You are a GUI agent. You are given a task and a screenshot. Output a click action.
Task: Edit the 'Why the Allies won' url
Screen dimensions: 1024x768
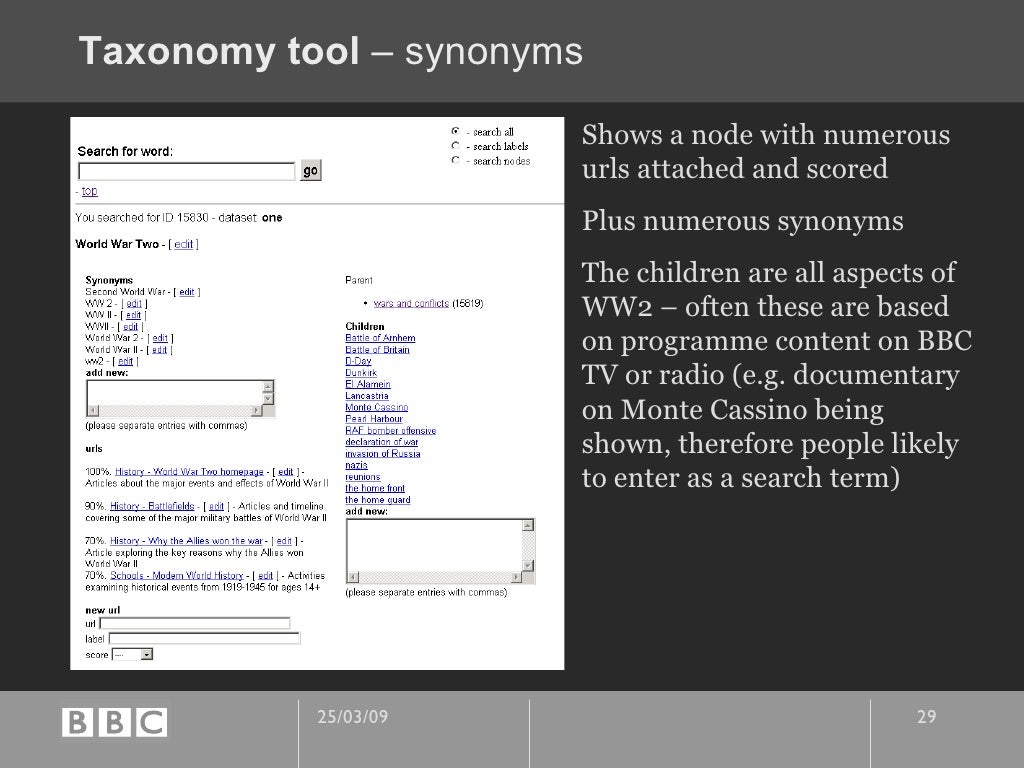click(x=283, y=541)
